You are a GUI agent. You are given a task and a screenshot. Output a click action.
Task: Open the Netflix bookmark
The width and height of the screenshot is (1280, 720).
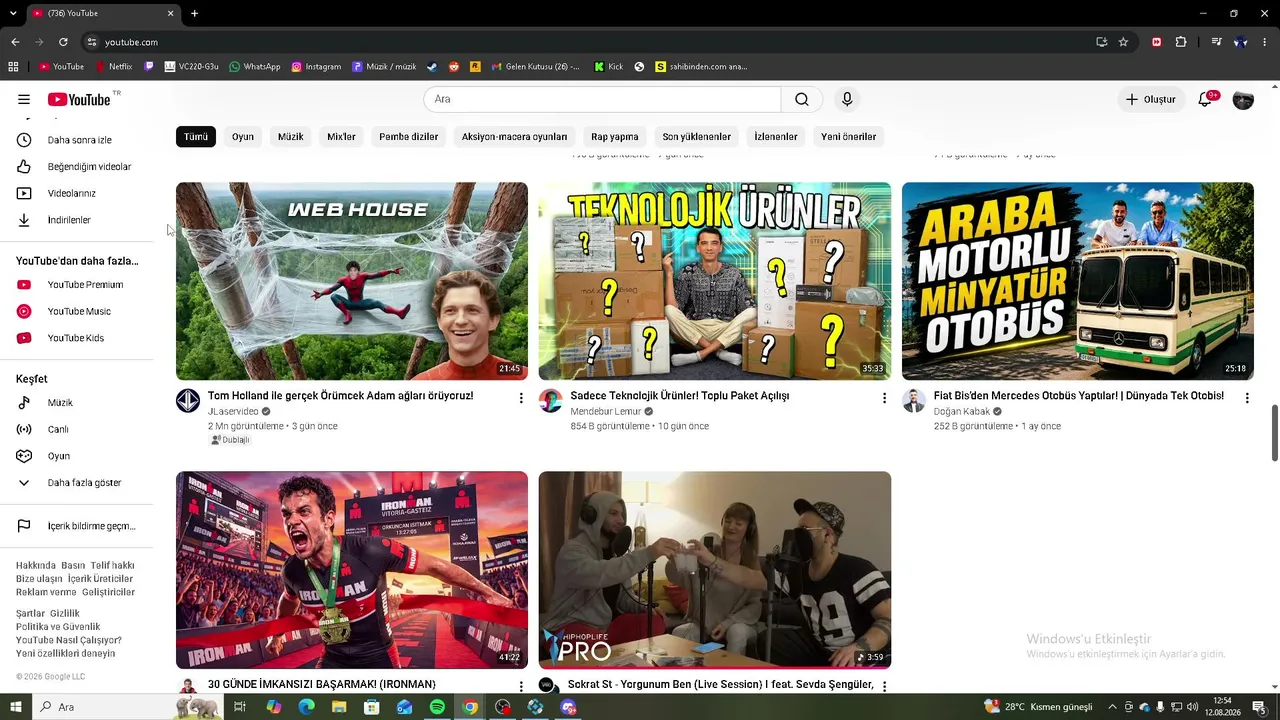point(113,67)
